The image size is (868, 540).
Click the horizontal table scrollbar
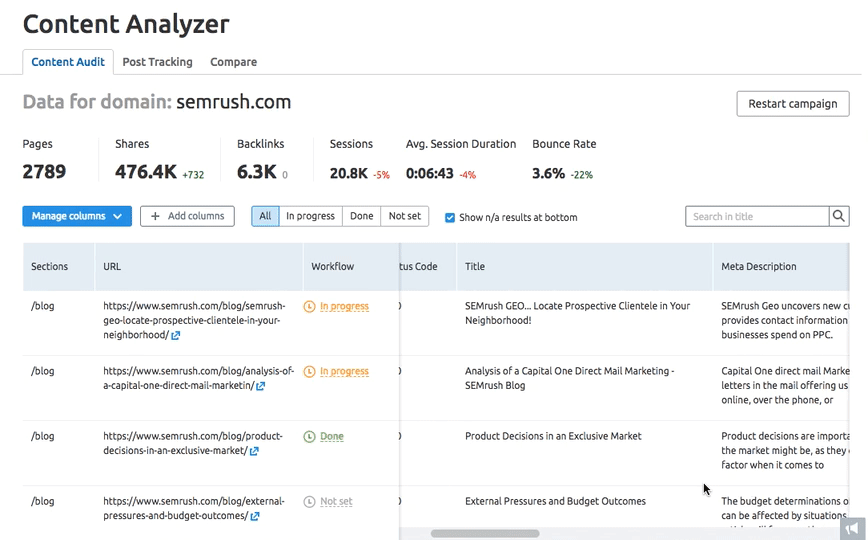tap(485, 533)
